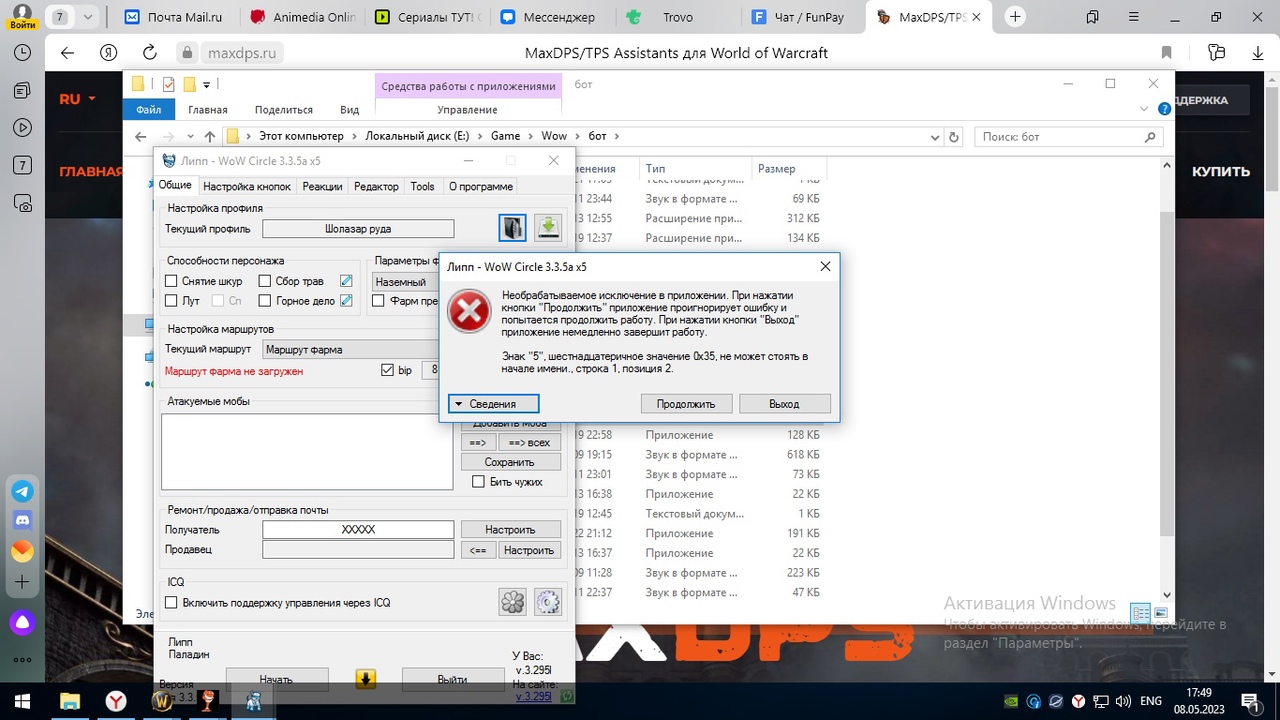Click the green download profile icon
1280x720 pixels.
pyautogui.click(x=548, y=228)
